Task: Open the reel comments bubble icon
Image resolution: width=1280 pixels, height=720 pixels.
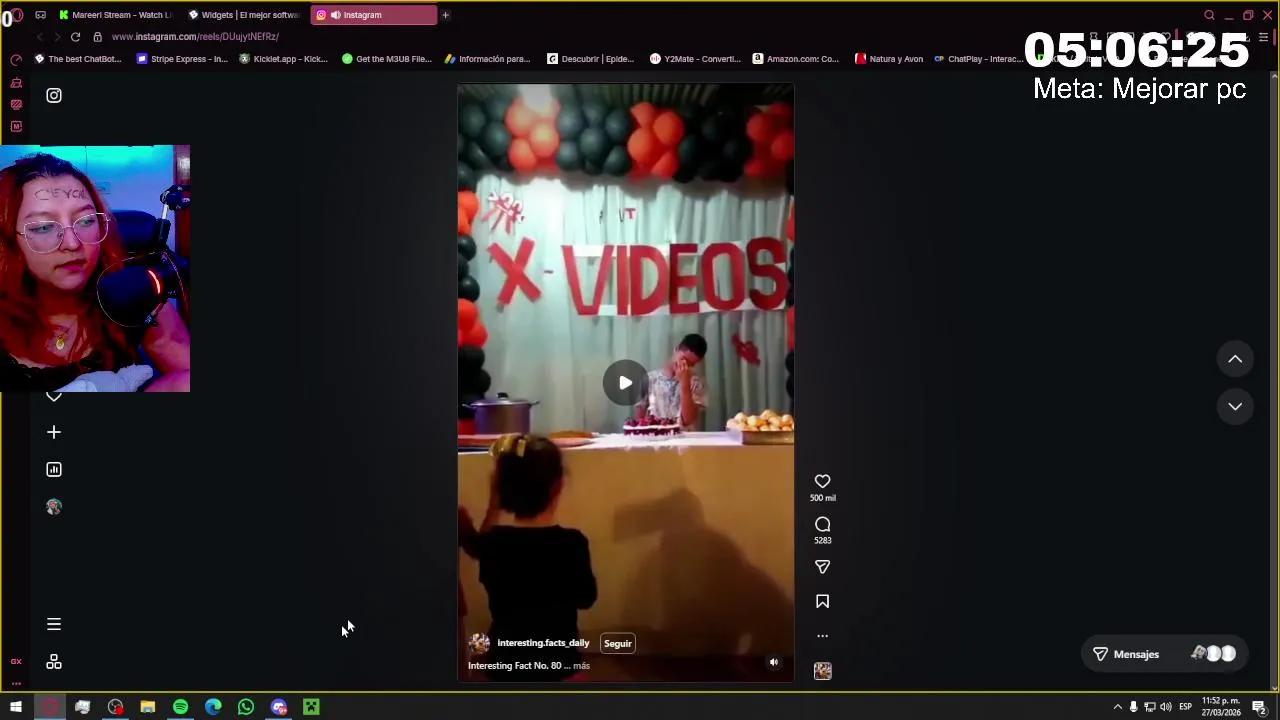Action: [x=822, y=524]
